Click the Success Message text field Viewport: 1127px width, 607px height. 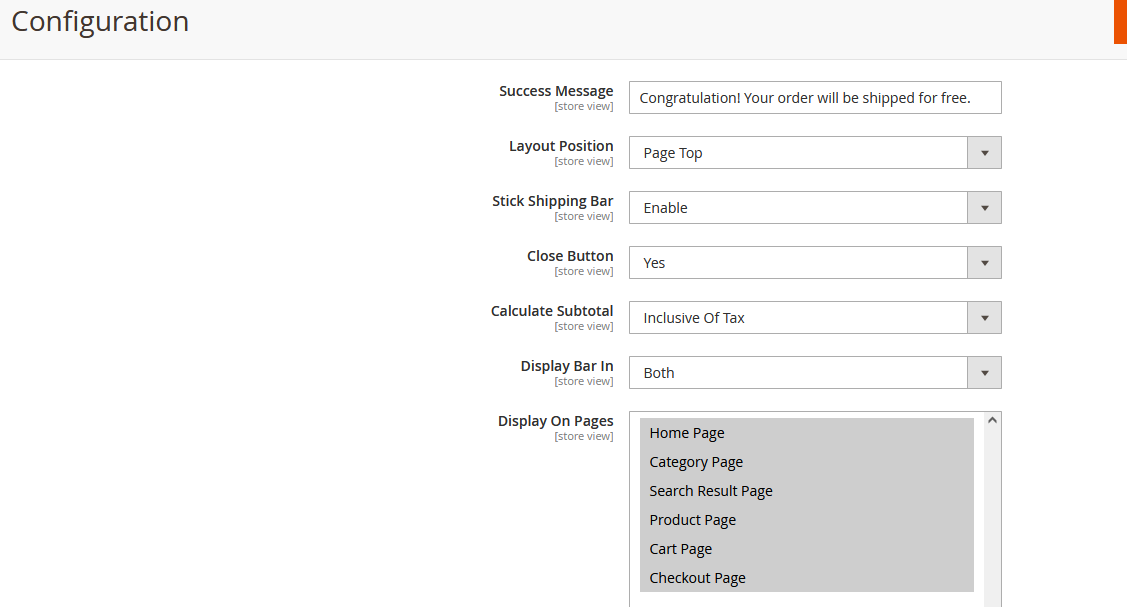pyautogui.click(x=814, y=98)
